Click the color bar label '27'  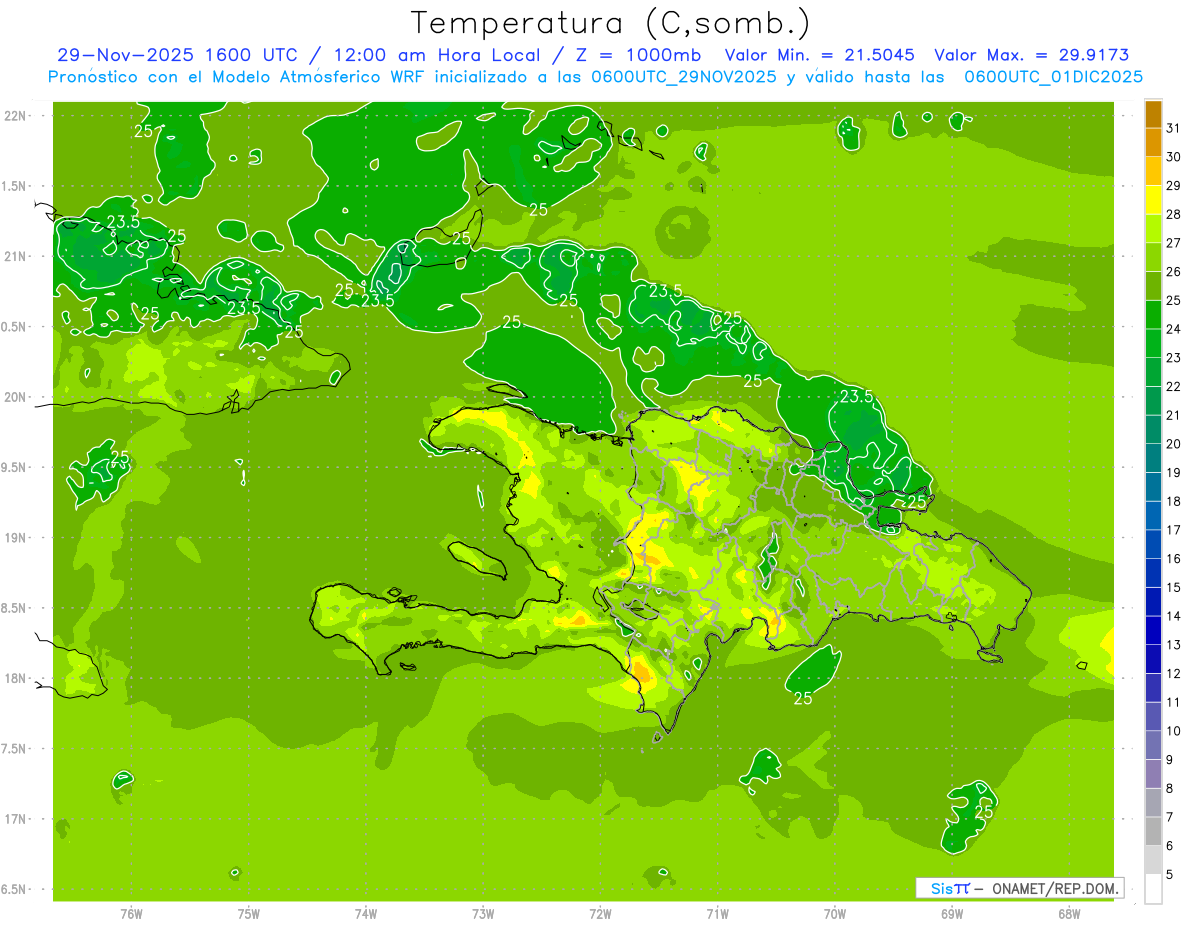coord(1174,243)
